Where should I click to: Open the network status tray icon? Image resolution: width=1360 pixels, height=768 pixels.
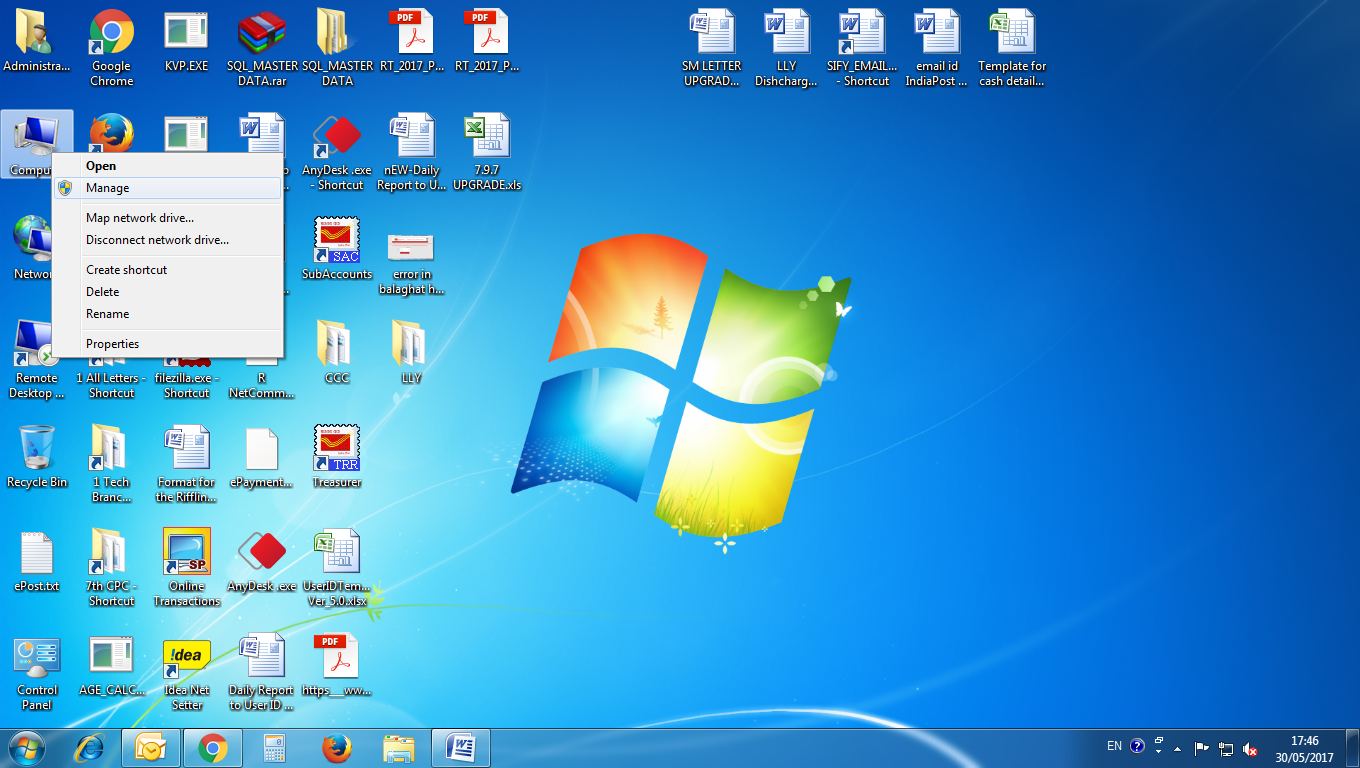[1226, 748]
